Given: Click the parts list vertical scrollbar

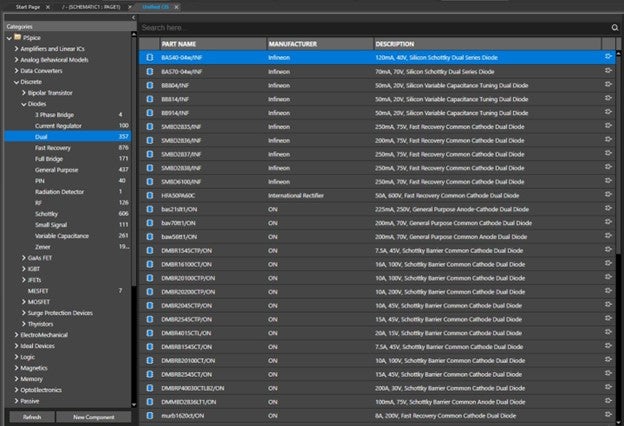Looking at the screenshot, I should (x=618, y=153).
